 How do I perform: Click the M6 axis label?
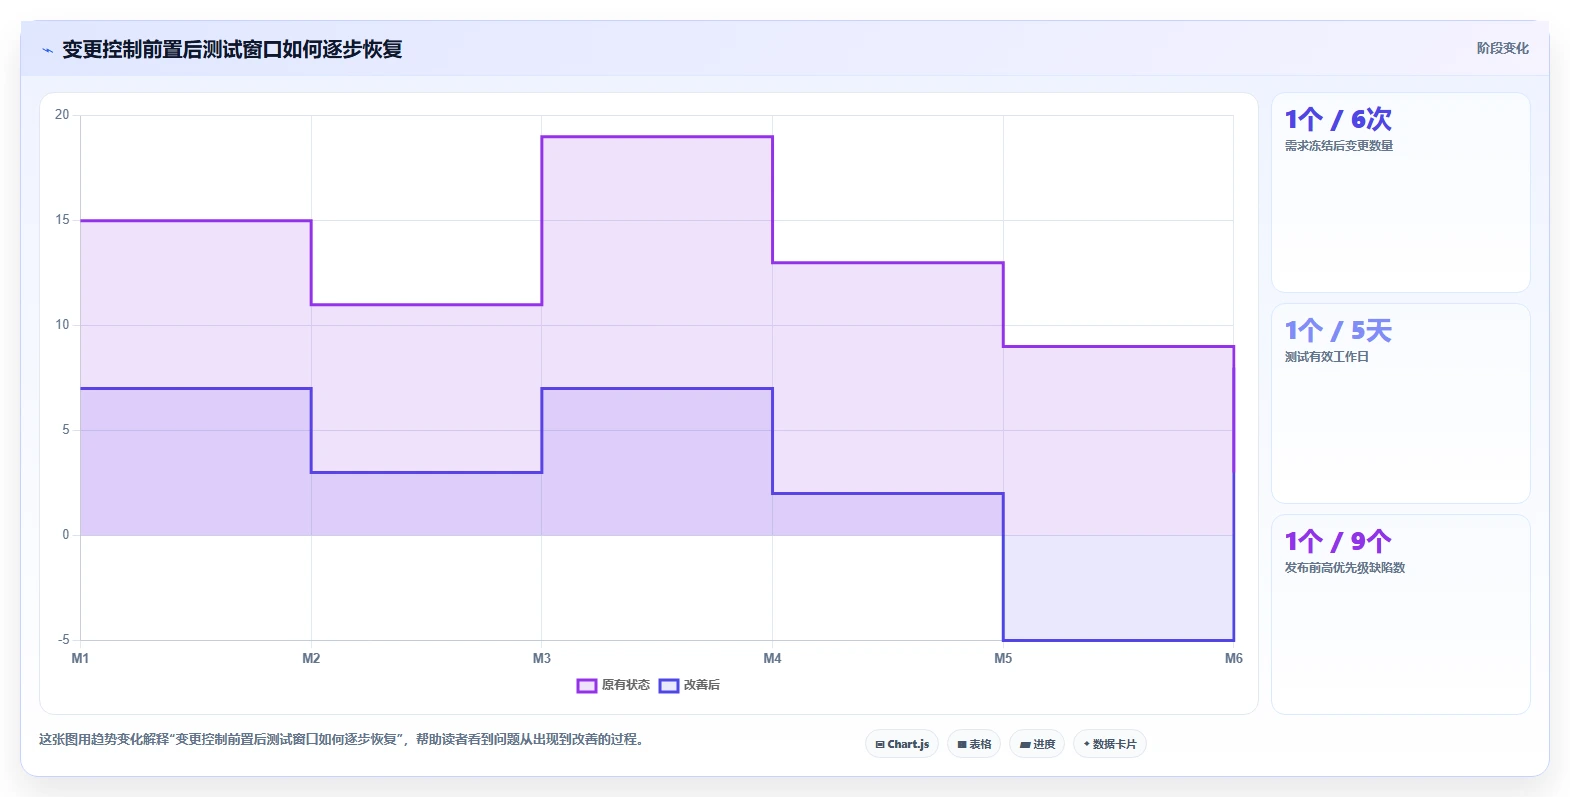tap(1234, 658)
